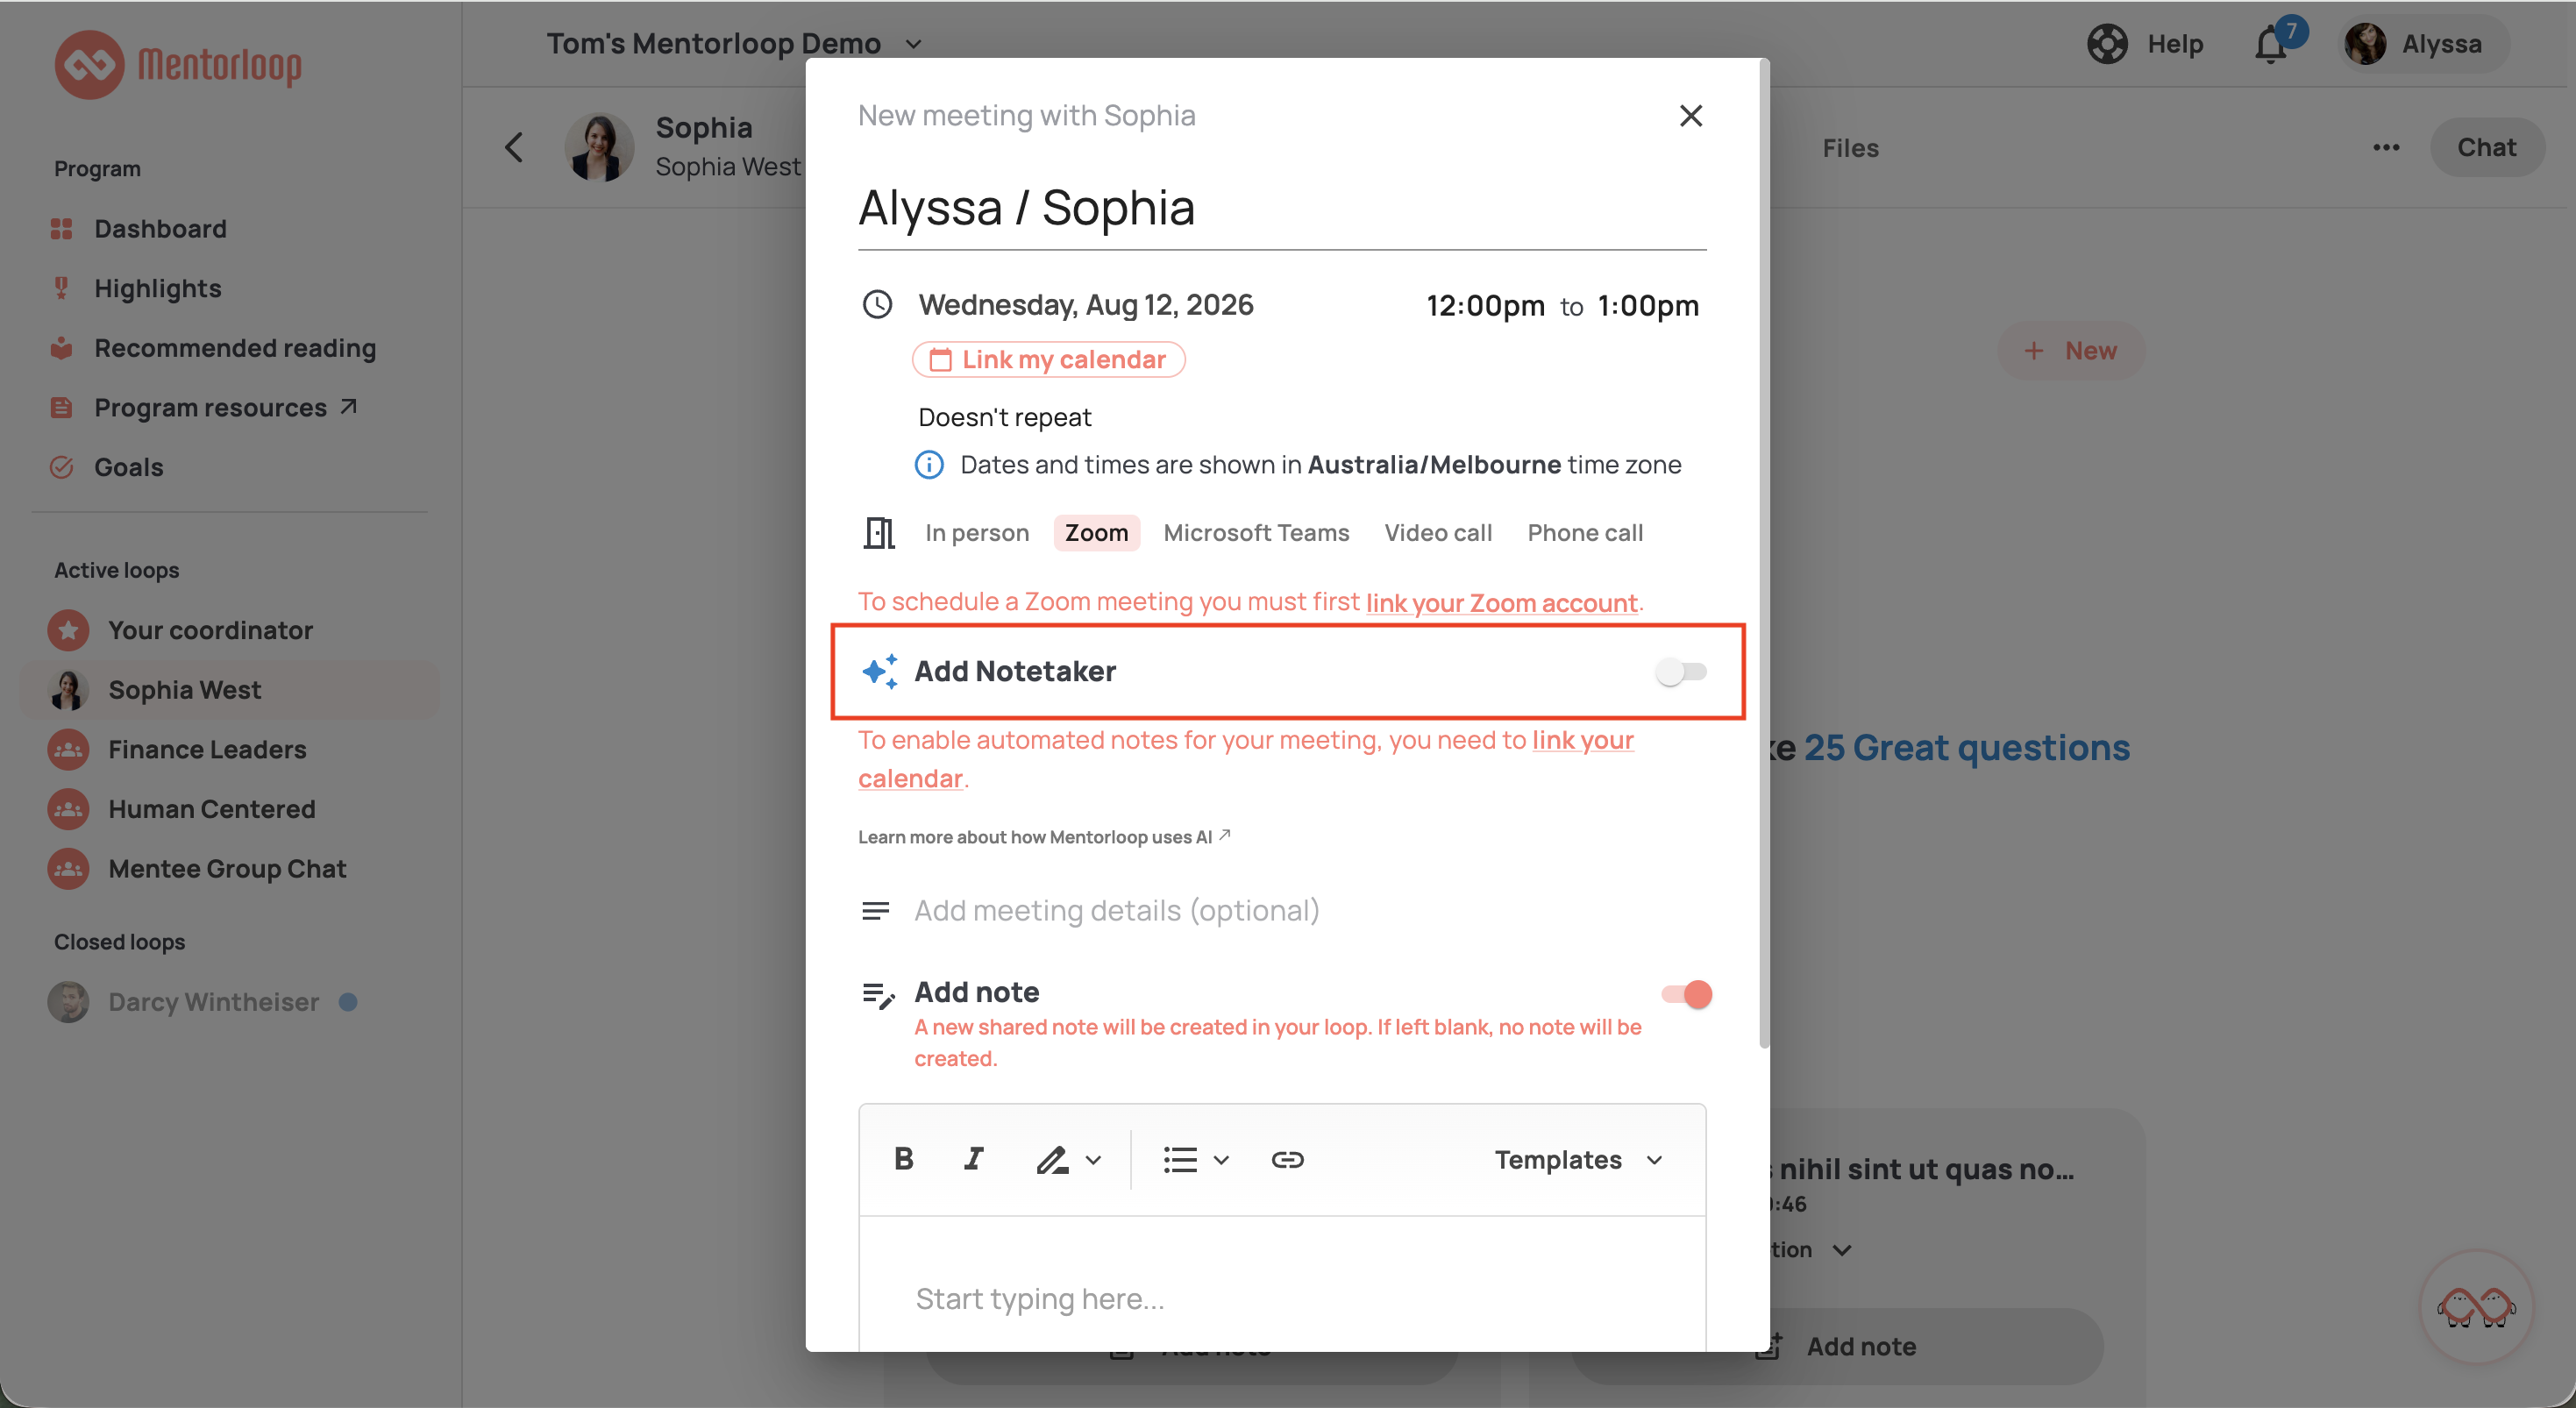2576x1408 pixels.
Task: Select In person meeting type
Action: [x=977, y=533]
